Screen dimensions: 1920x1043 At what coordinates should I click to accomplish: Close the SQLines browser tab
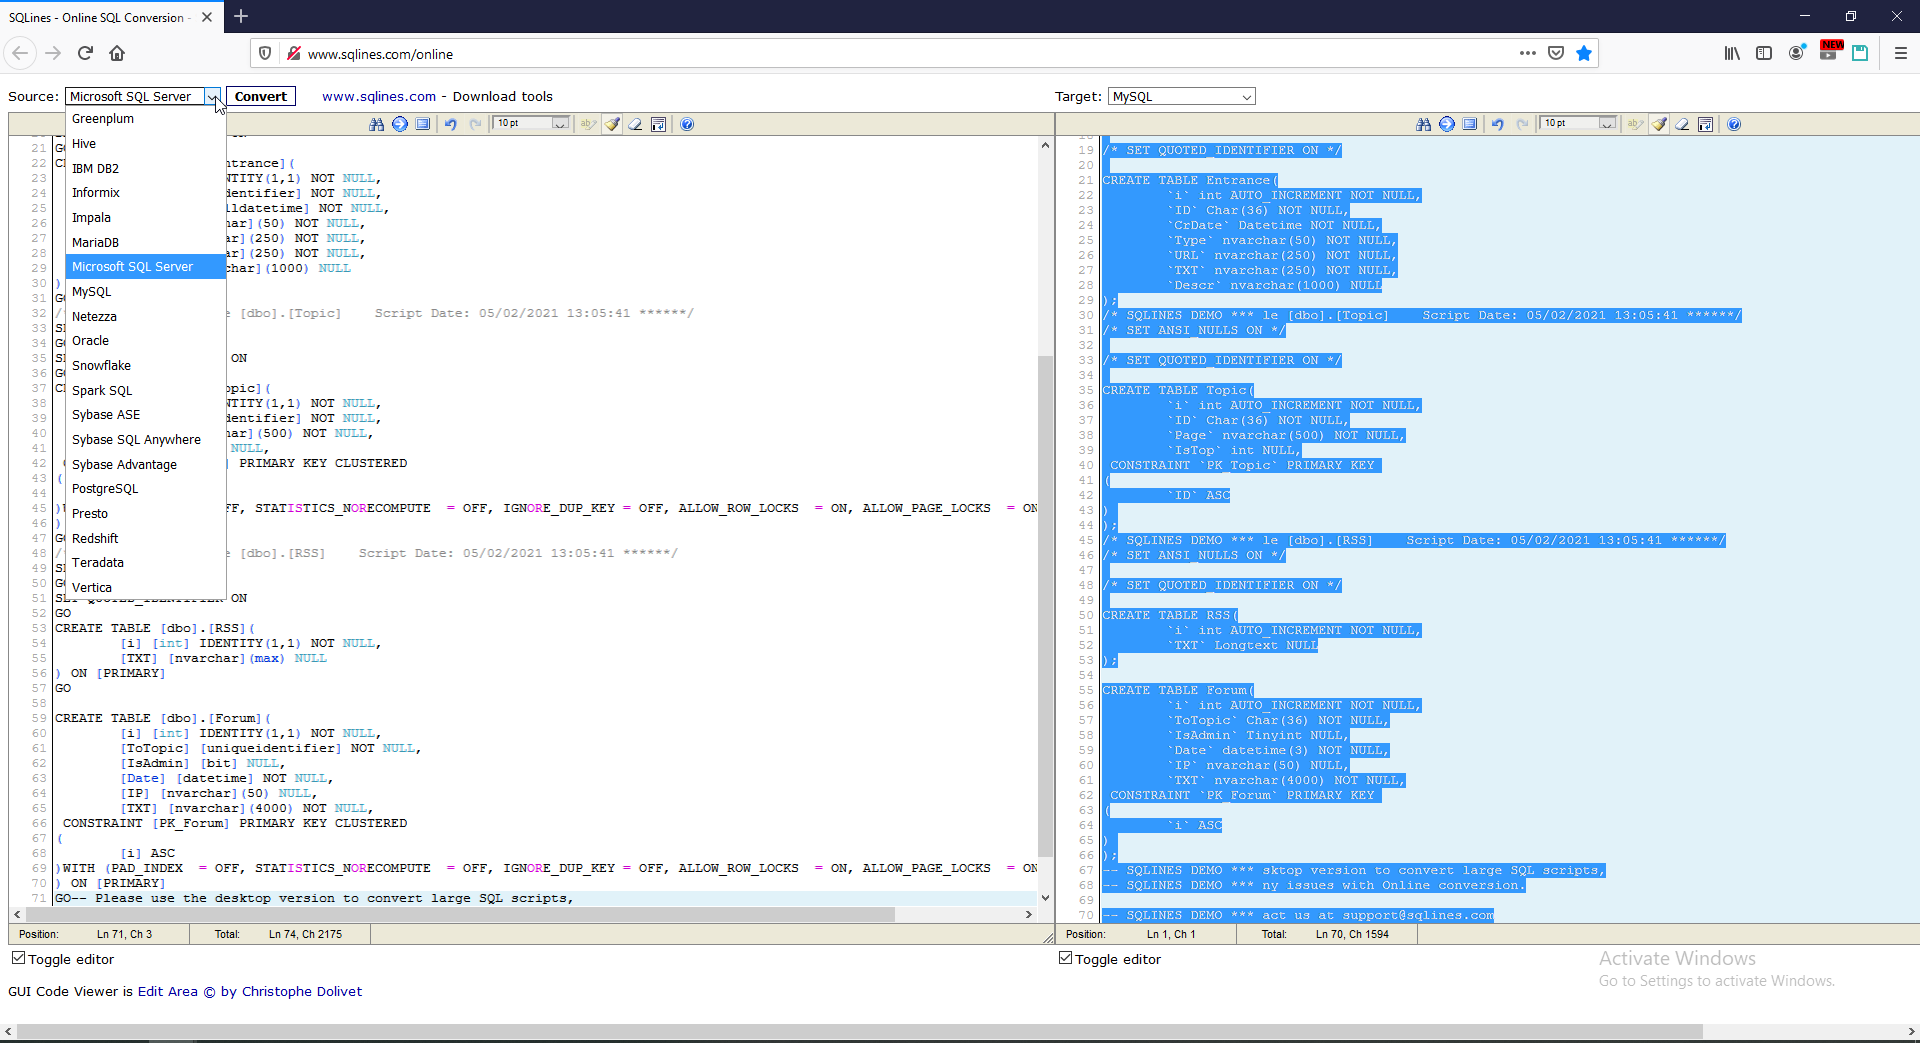[x=207, y=17]
